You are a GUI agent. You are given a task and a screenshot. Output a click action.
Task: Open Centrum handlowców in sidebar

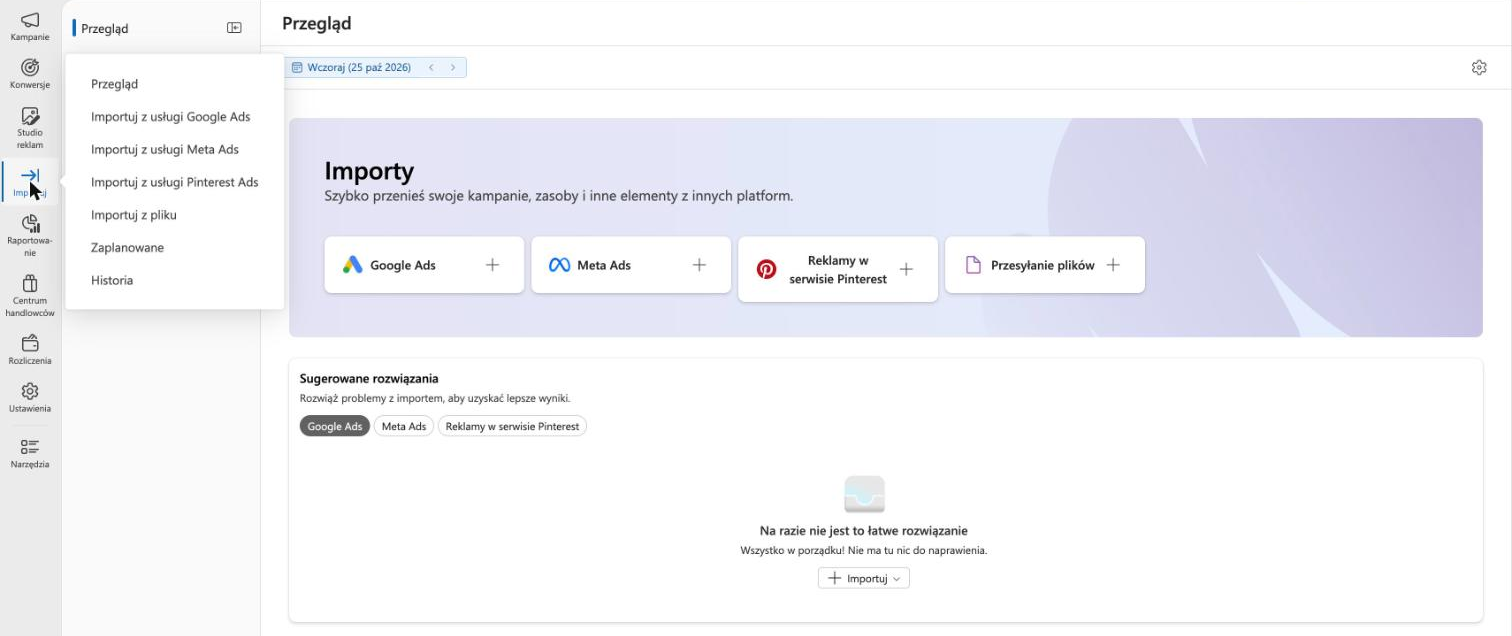(x=30, y=296)
